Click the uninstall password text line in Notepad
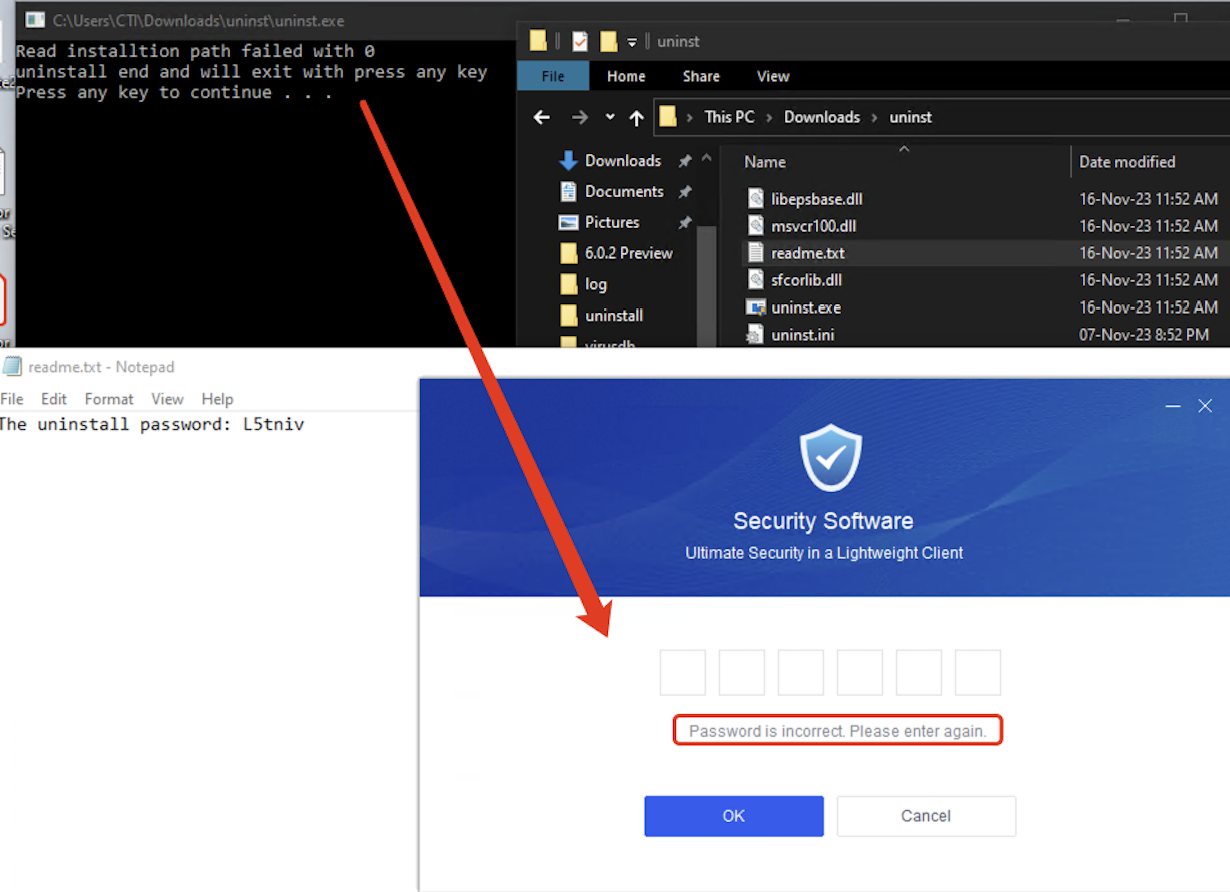The image size is (1230, 892). (x=152, y=424)
